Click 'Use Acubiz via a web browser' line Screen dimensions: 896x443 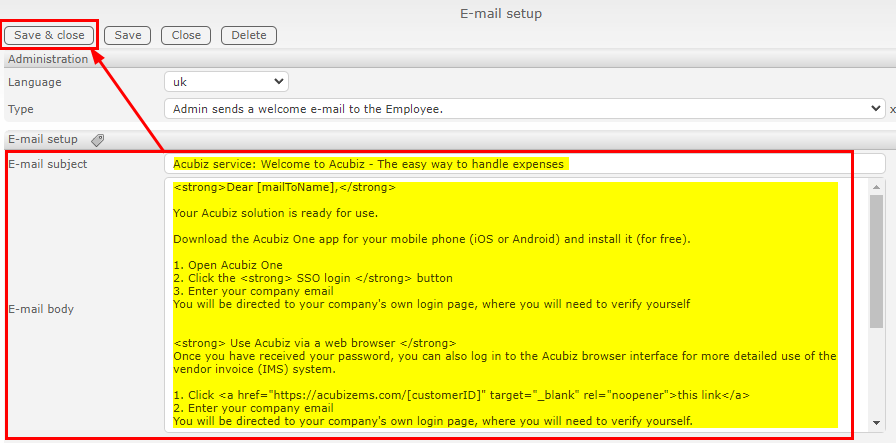pos(315,343)
